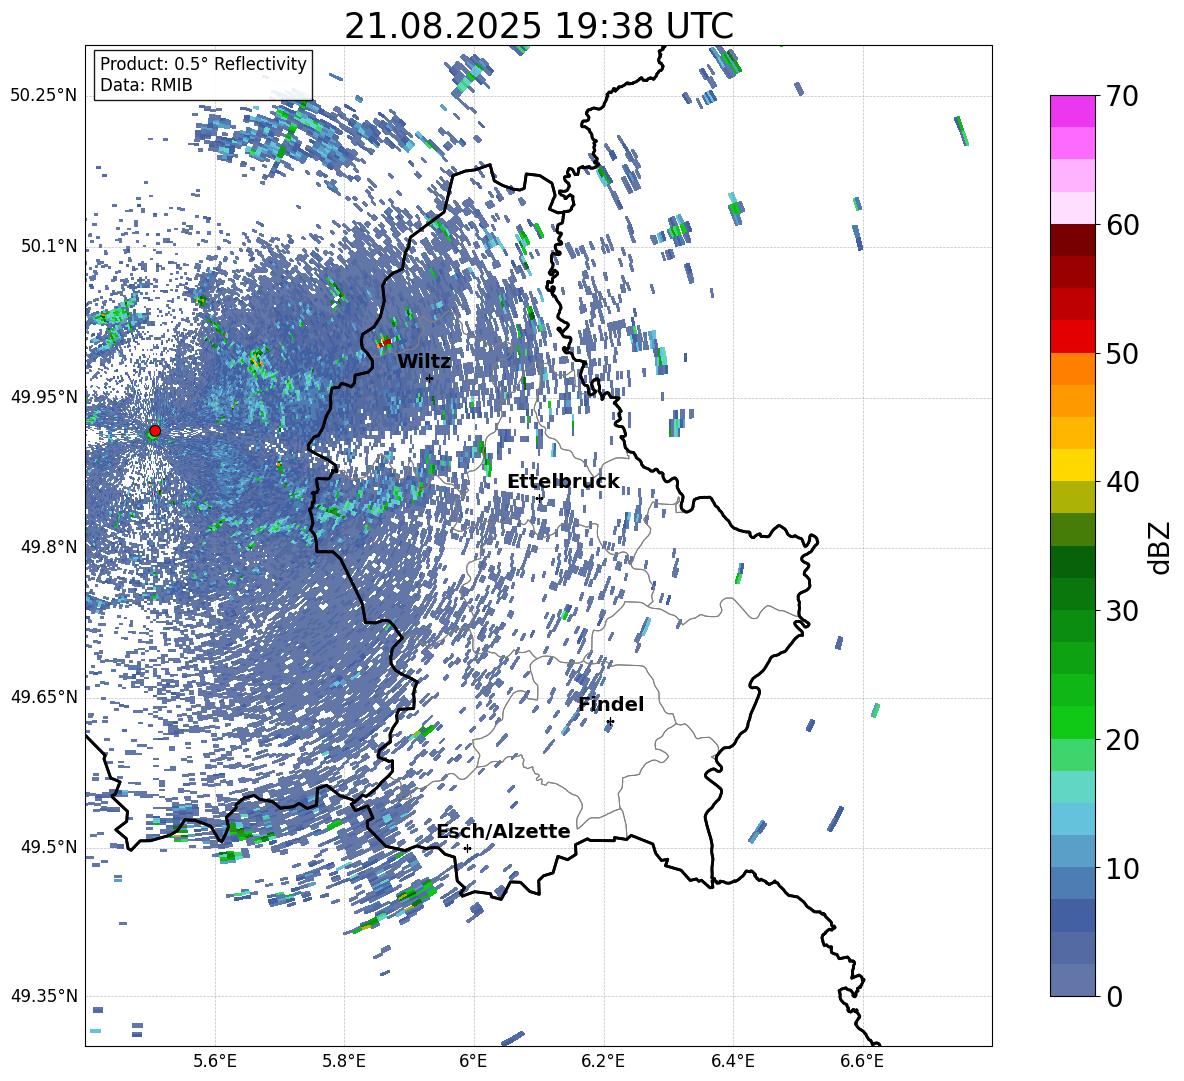Click the 50.25°N latitude tick label
Screen dimensions: 1184x1081
44,96
